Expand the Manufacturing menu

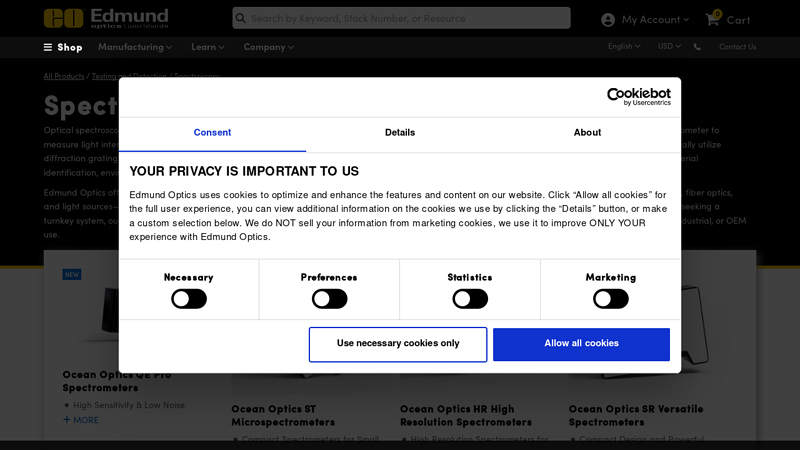click(x=135, y=47)
